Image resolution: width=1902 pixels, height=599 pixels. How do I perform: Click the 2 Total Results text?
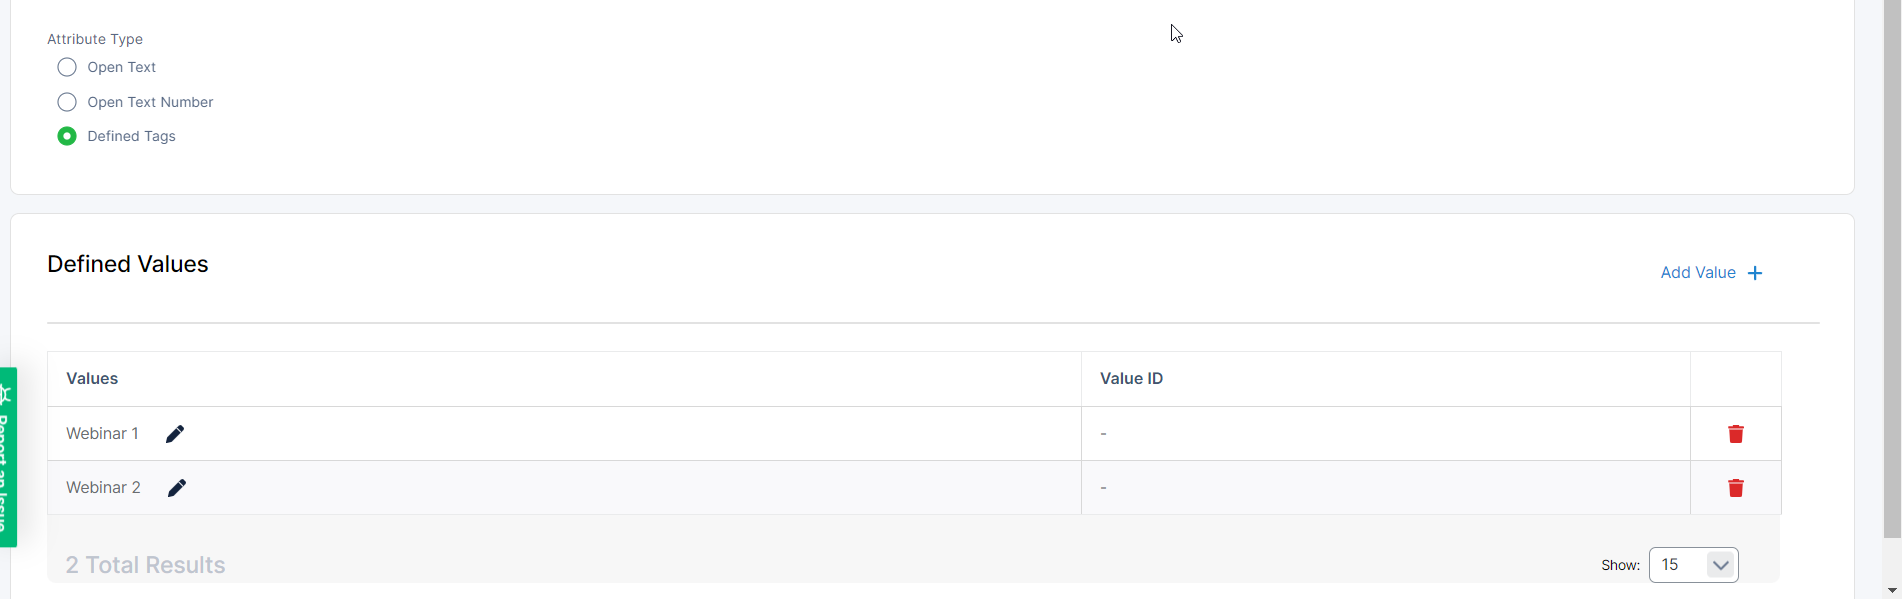click(146, 565)
